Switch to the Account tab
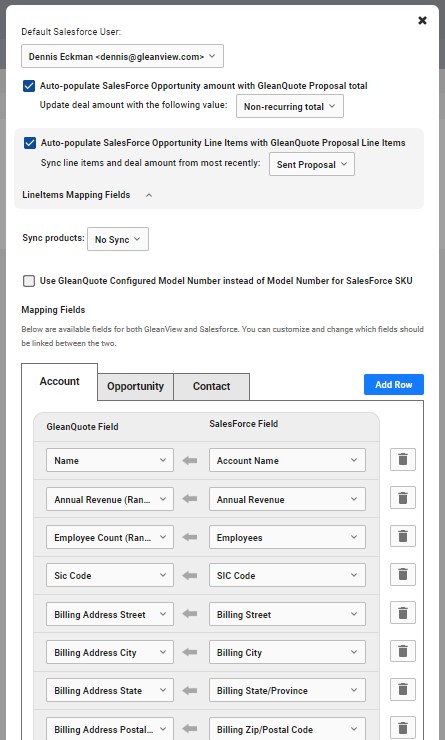This screenshot has width=445, height=740. click(x=59, y=381)
